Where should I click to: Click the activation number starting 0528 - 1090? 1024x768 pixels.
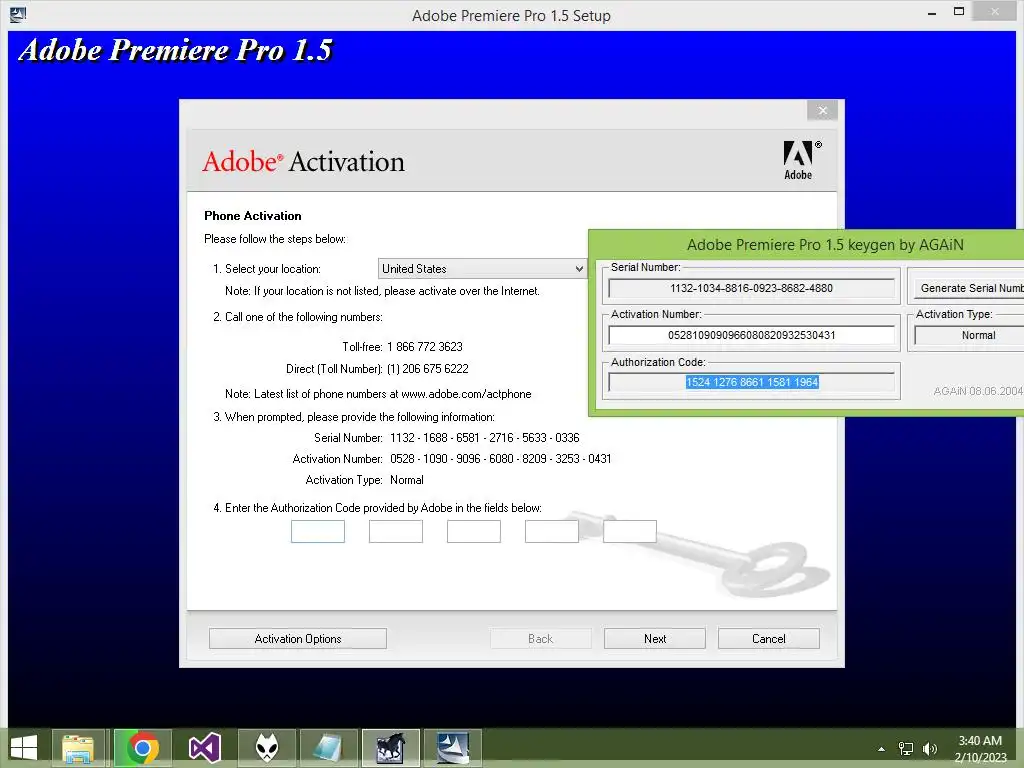pos(501,458)
